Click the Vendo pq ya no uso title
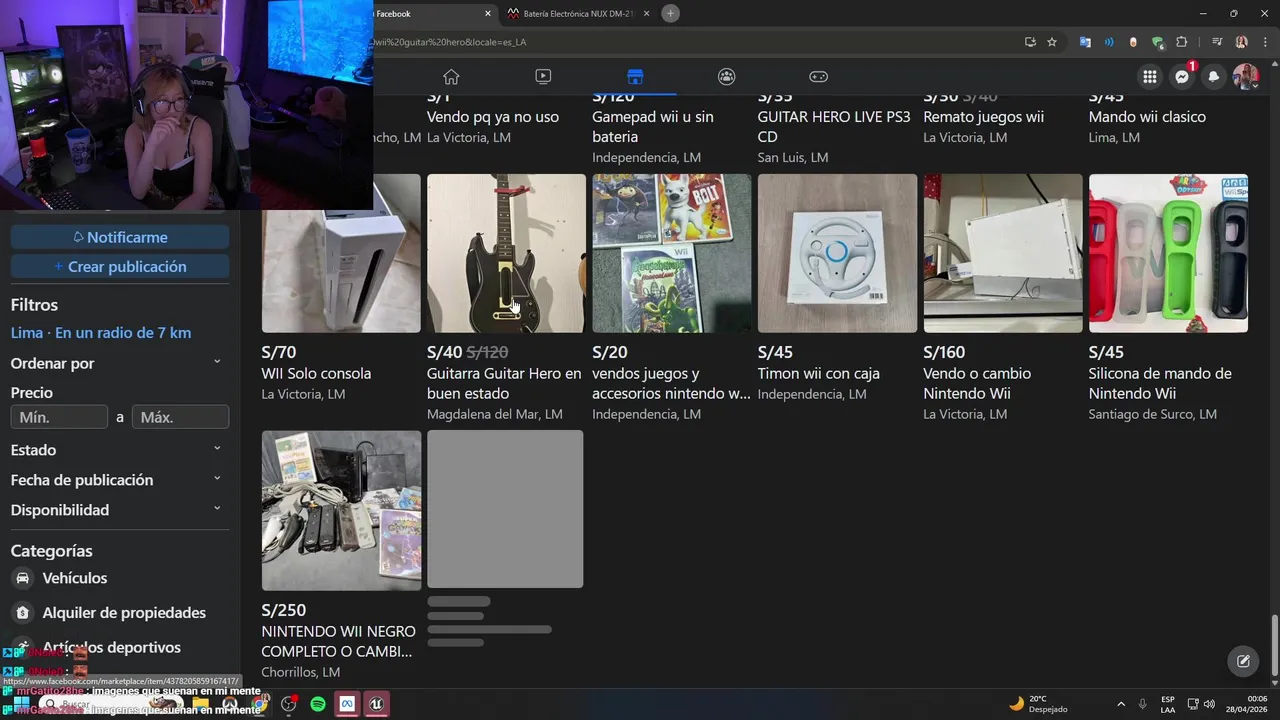This screenshot has width=1280, height=720. click(x=493, y=117)
